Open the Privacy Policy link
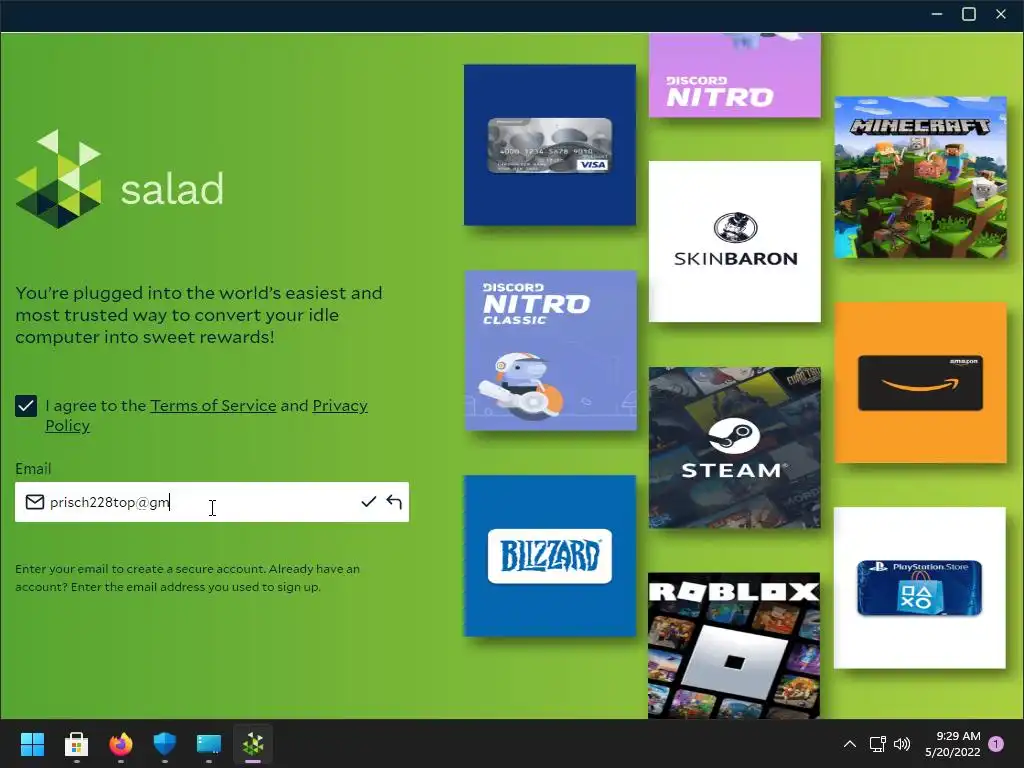The width and height of the screenshot is (1024, 768). pos(206,415)
